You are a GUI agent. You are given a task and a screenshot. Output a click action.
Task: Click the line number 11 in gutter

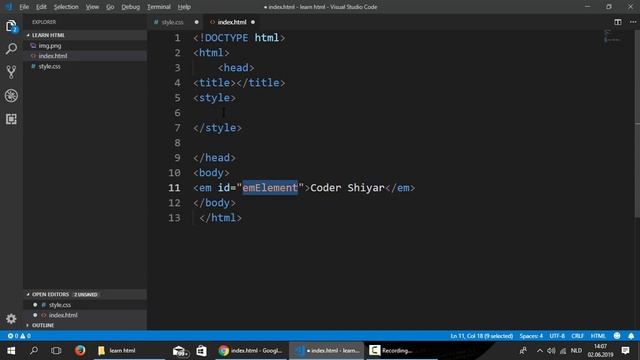174,188
